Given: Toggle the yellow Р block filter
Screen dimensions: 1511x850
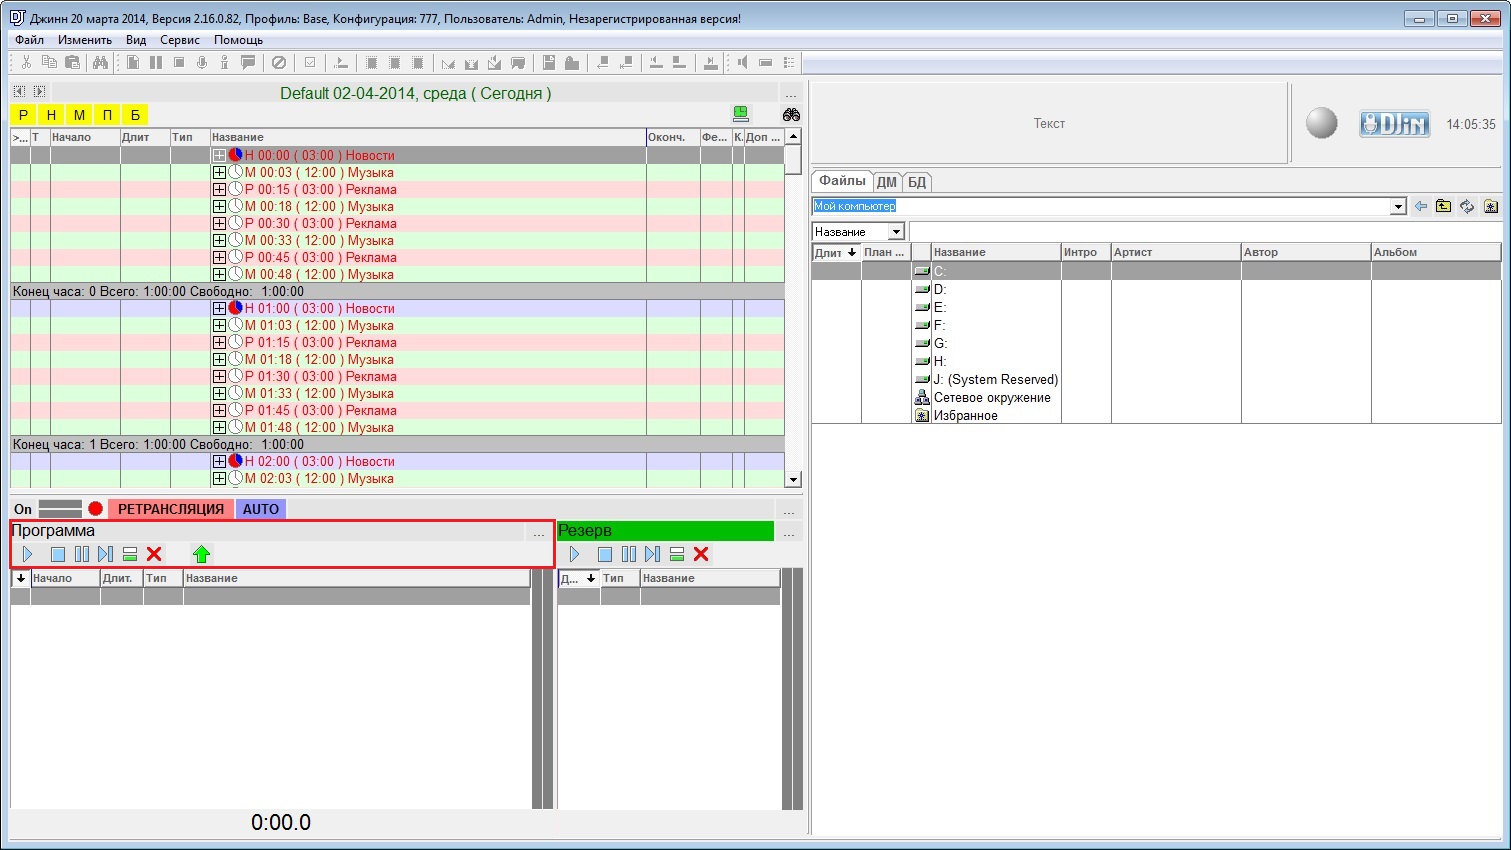Looking at the screenshot, I should (x=23, y=115).
